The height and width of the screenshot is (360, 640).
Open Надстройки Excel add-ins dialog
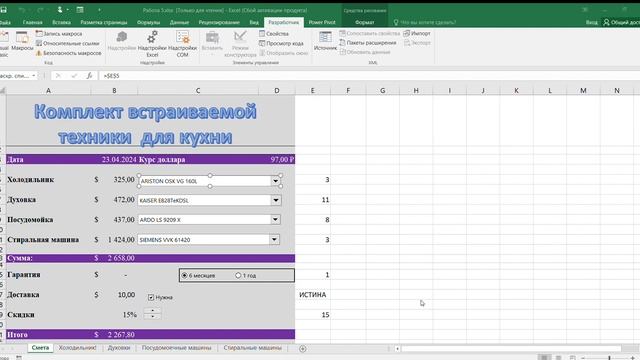click(152, 43)
